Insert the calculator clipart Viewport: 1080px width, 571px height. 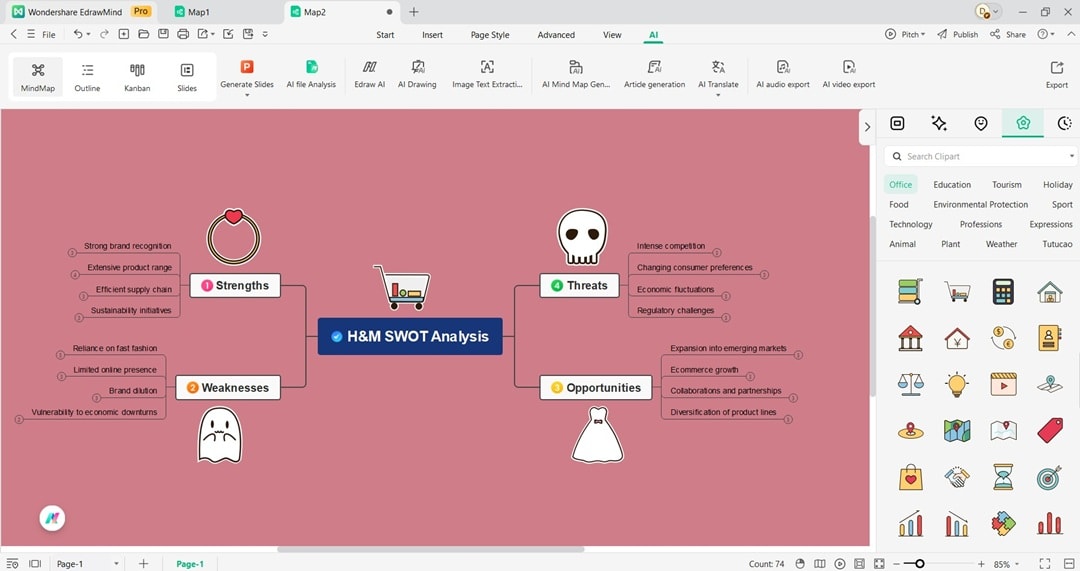(1003, 292)
